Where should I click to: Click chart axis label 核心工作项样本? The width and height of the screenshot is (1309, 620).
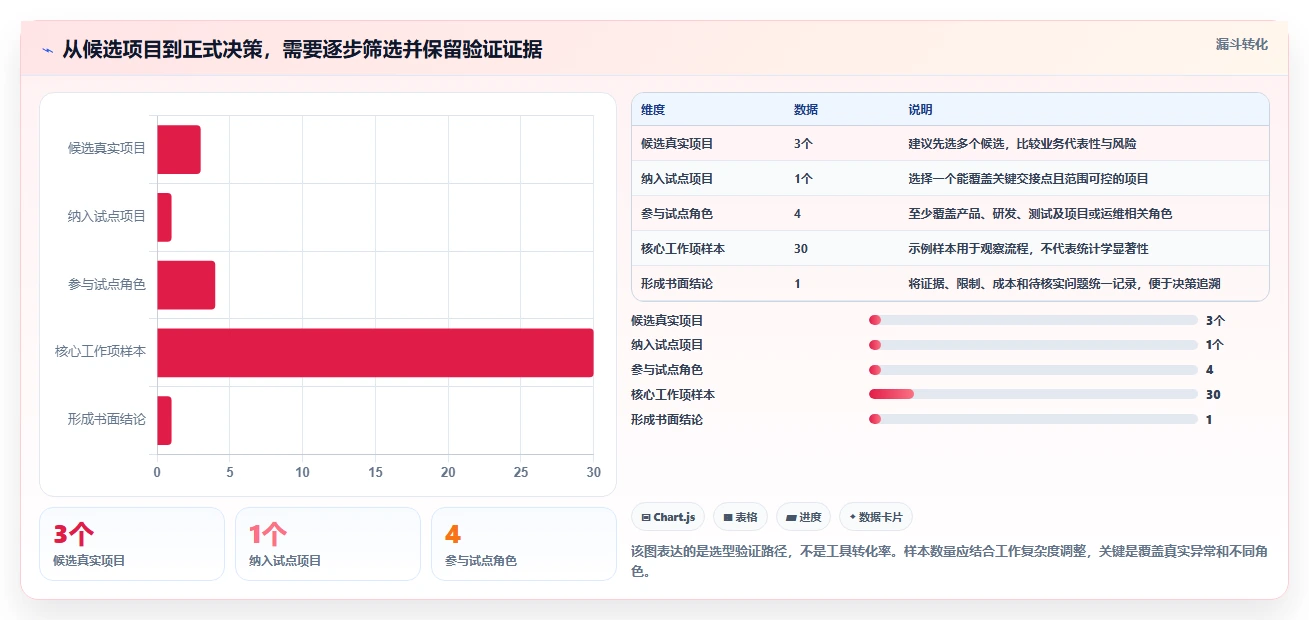tap(100, 353)
